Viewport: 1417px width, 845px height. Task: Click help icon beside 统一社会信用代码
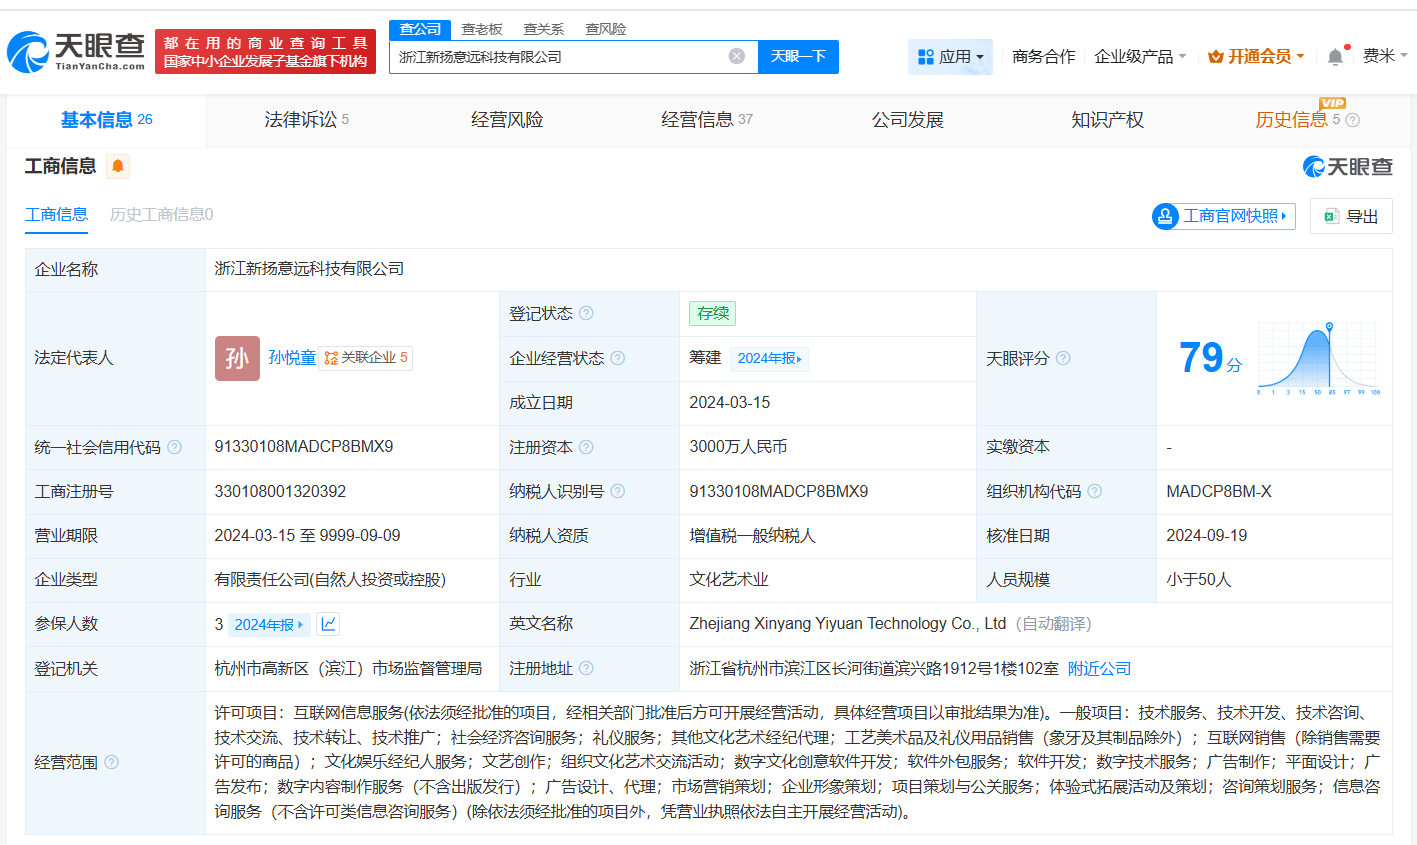(x=175, y=447)
